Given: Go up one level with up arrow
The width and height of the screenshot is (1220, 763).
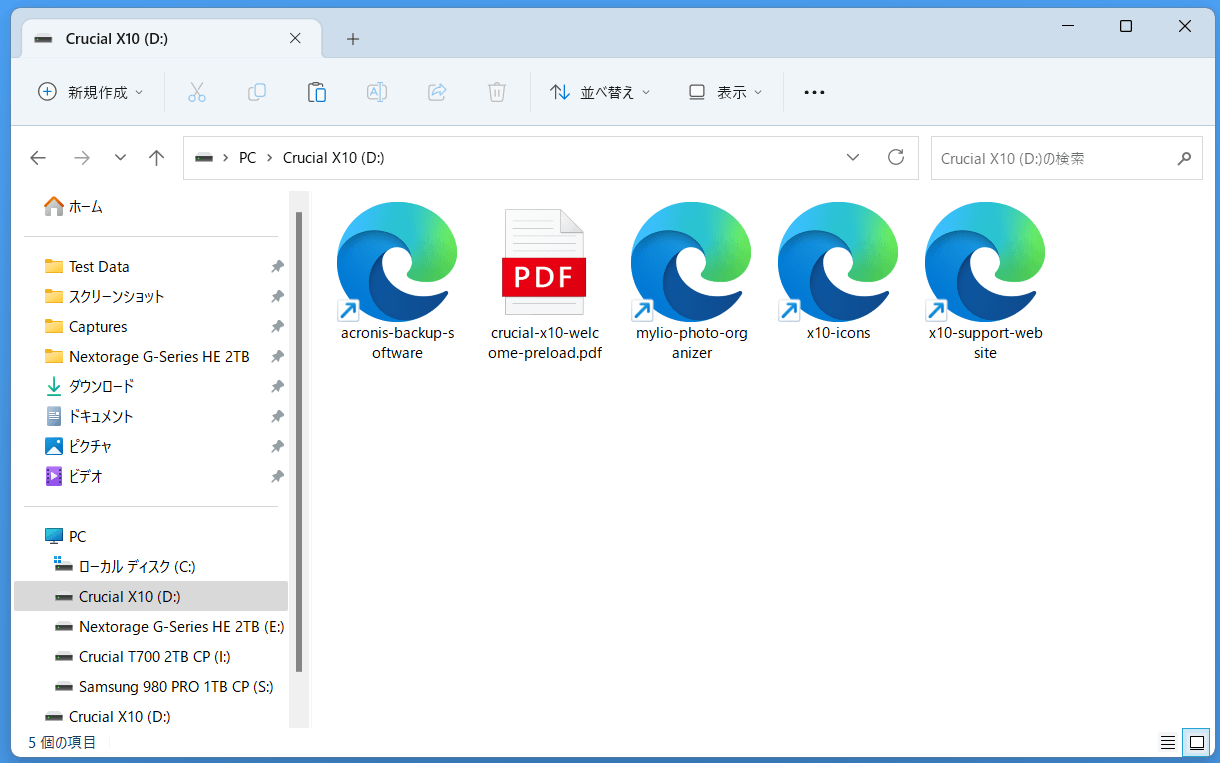Looking at the screenshot, I should (x=156, y=158).
